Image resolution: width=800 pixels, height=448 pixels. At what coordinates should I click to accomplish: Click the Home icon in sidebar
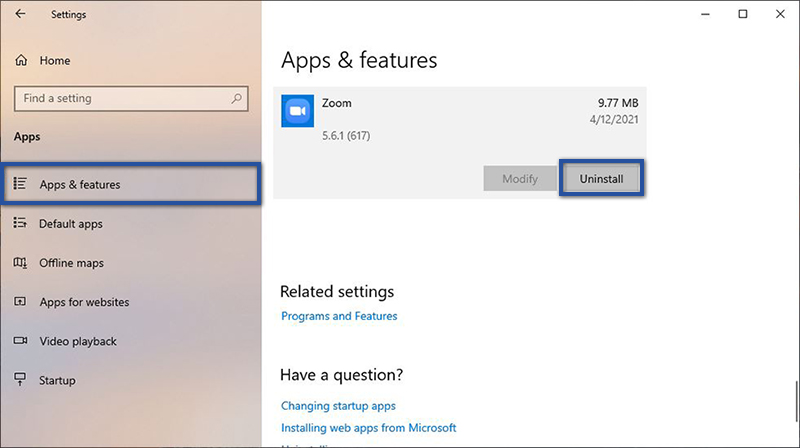[x=21, y=61]
